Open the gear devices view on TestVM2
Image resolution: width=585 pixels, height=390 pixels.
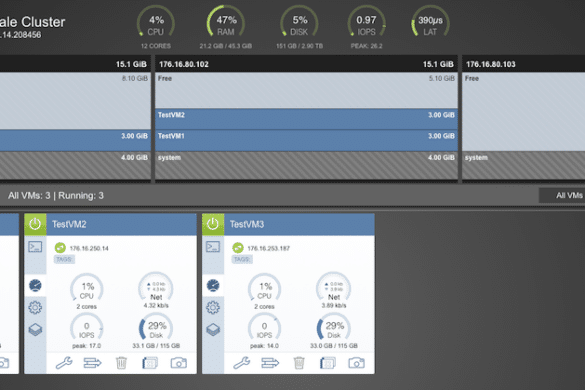[35, 308]
